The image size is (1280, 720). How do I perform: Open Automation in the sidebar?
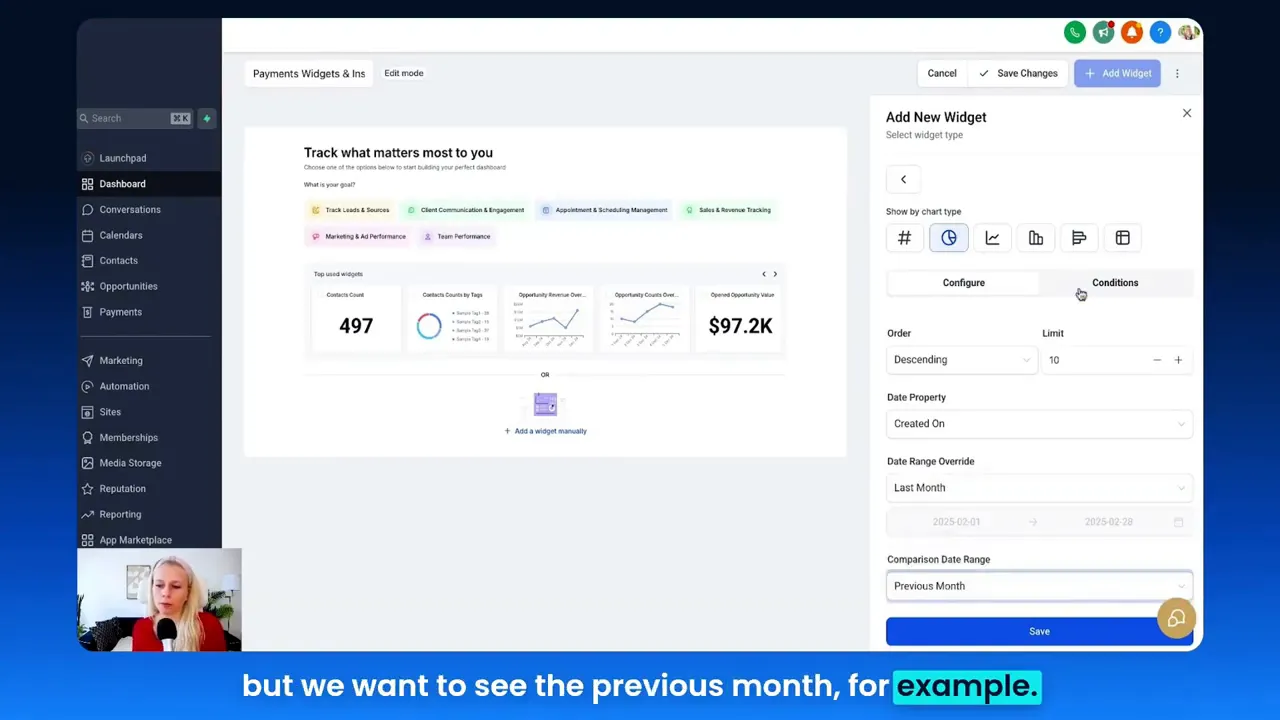click(149, 386)
